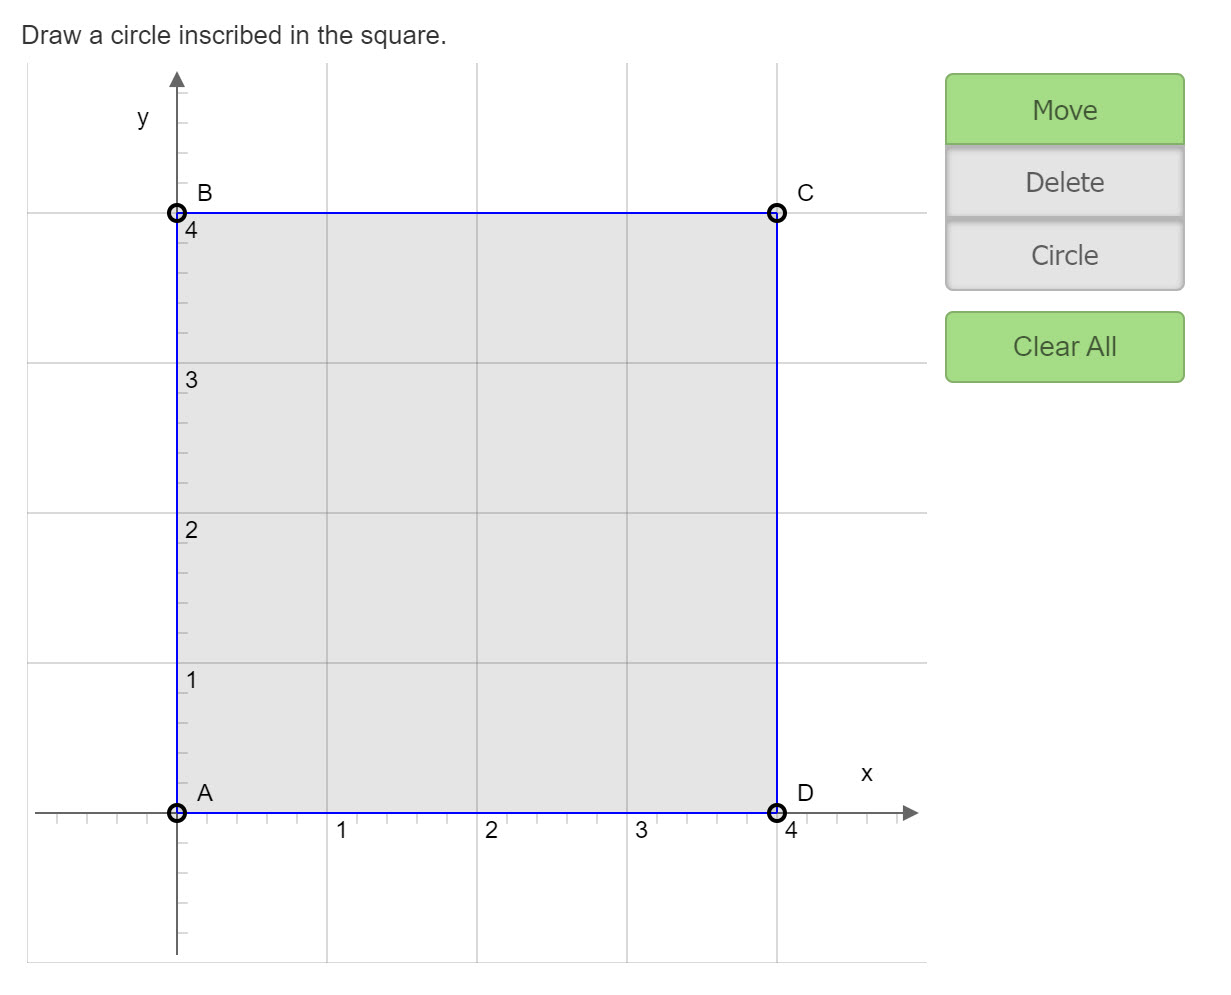Select point A at the origin

coord(177,811)
